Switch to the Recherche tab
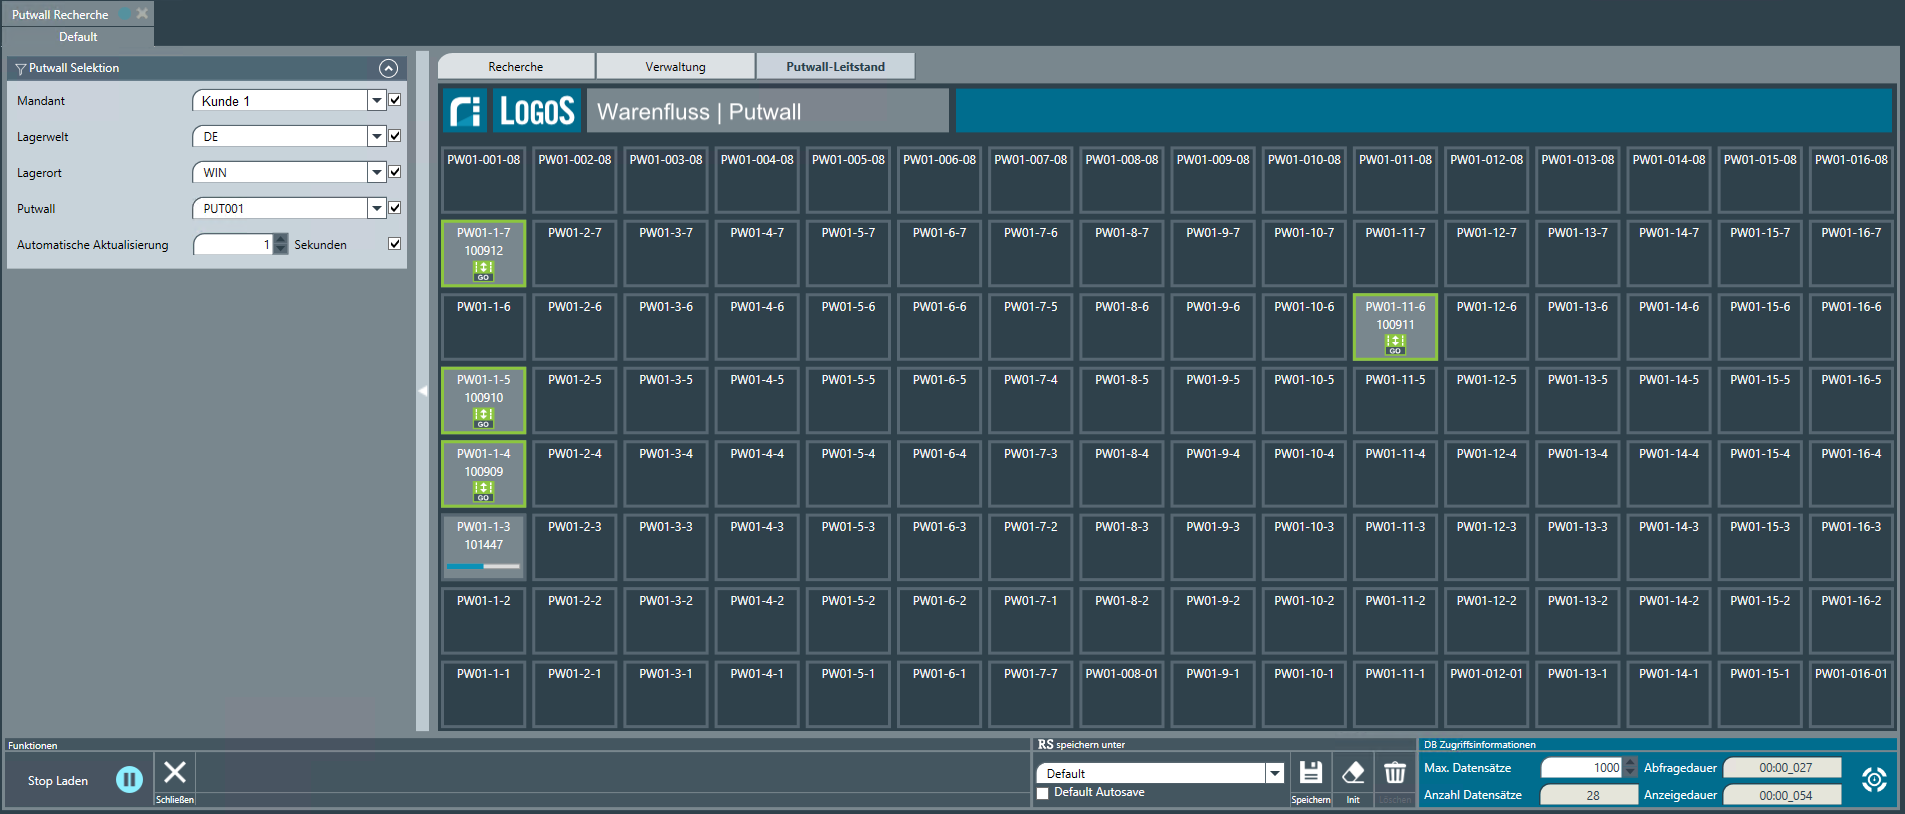The height and width of the screenshot is (814, 1905). [x=516, y=67]
